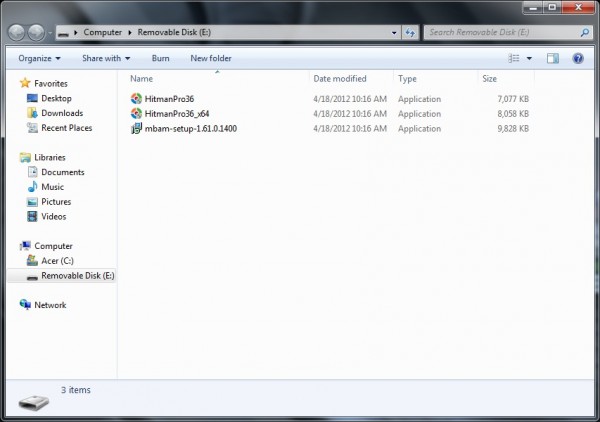Open the address bar history dropdown
This screenshot has height=422, width=600.
click(394, 33)
